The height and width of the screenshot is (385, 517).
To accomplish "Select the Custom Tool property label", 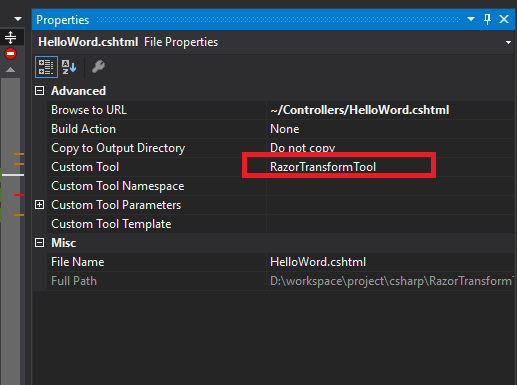I will pyautogui.click(x=85, y=167).
